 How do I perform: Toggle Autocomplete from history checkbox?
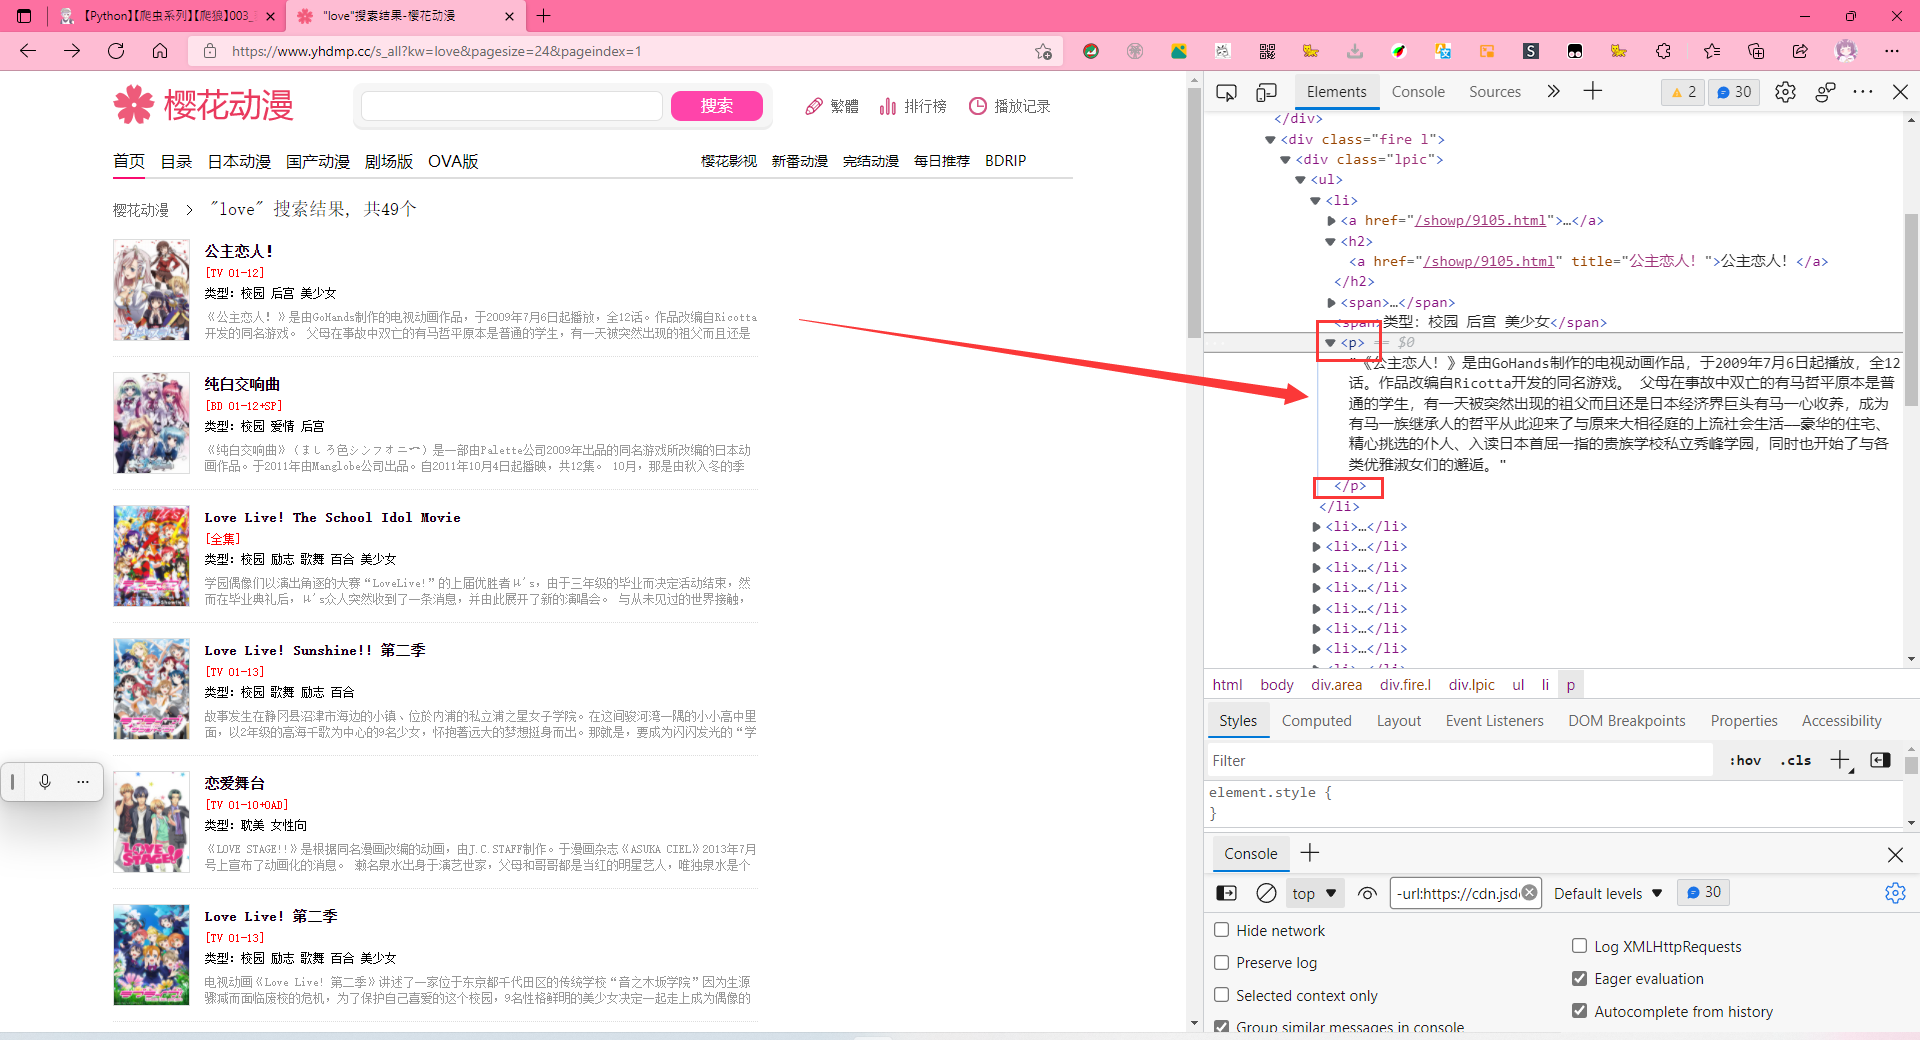point(1579,1011)
